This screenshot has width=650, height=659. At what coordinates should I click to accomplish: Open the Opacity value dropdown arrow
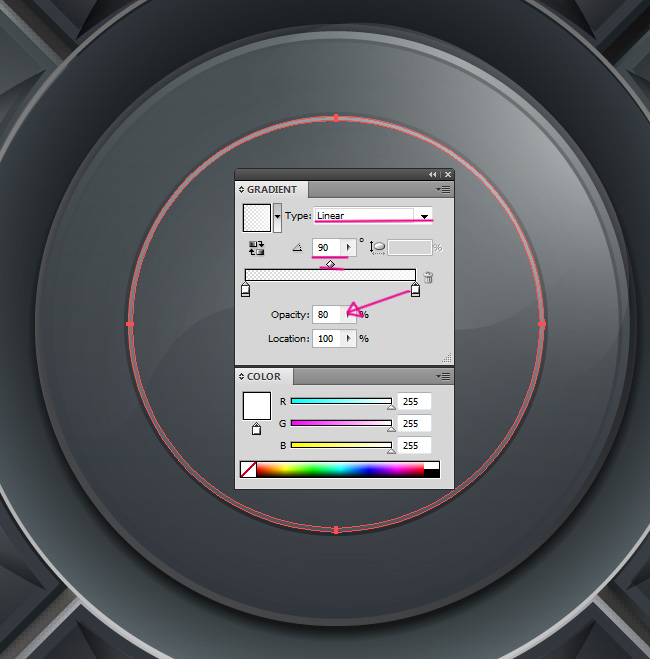(x=348, y=314)
